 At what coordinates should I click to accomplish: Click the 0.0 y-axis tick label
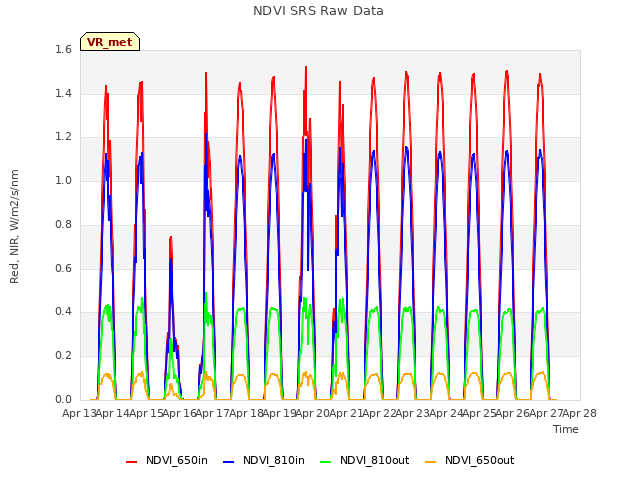(x=63, y=400)
